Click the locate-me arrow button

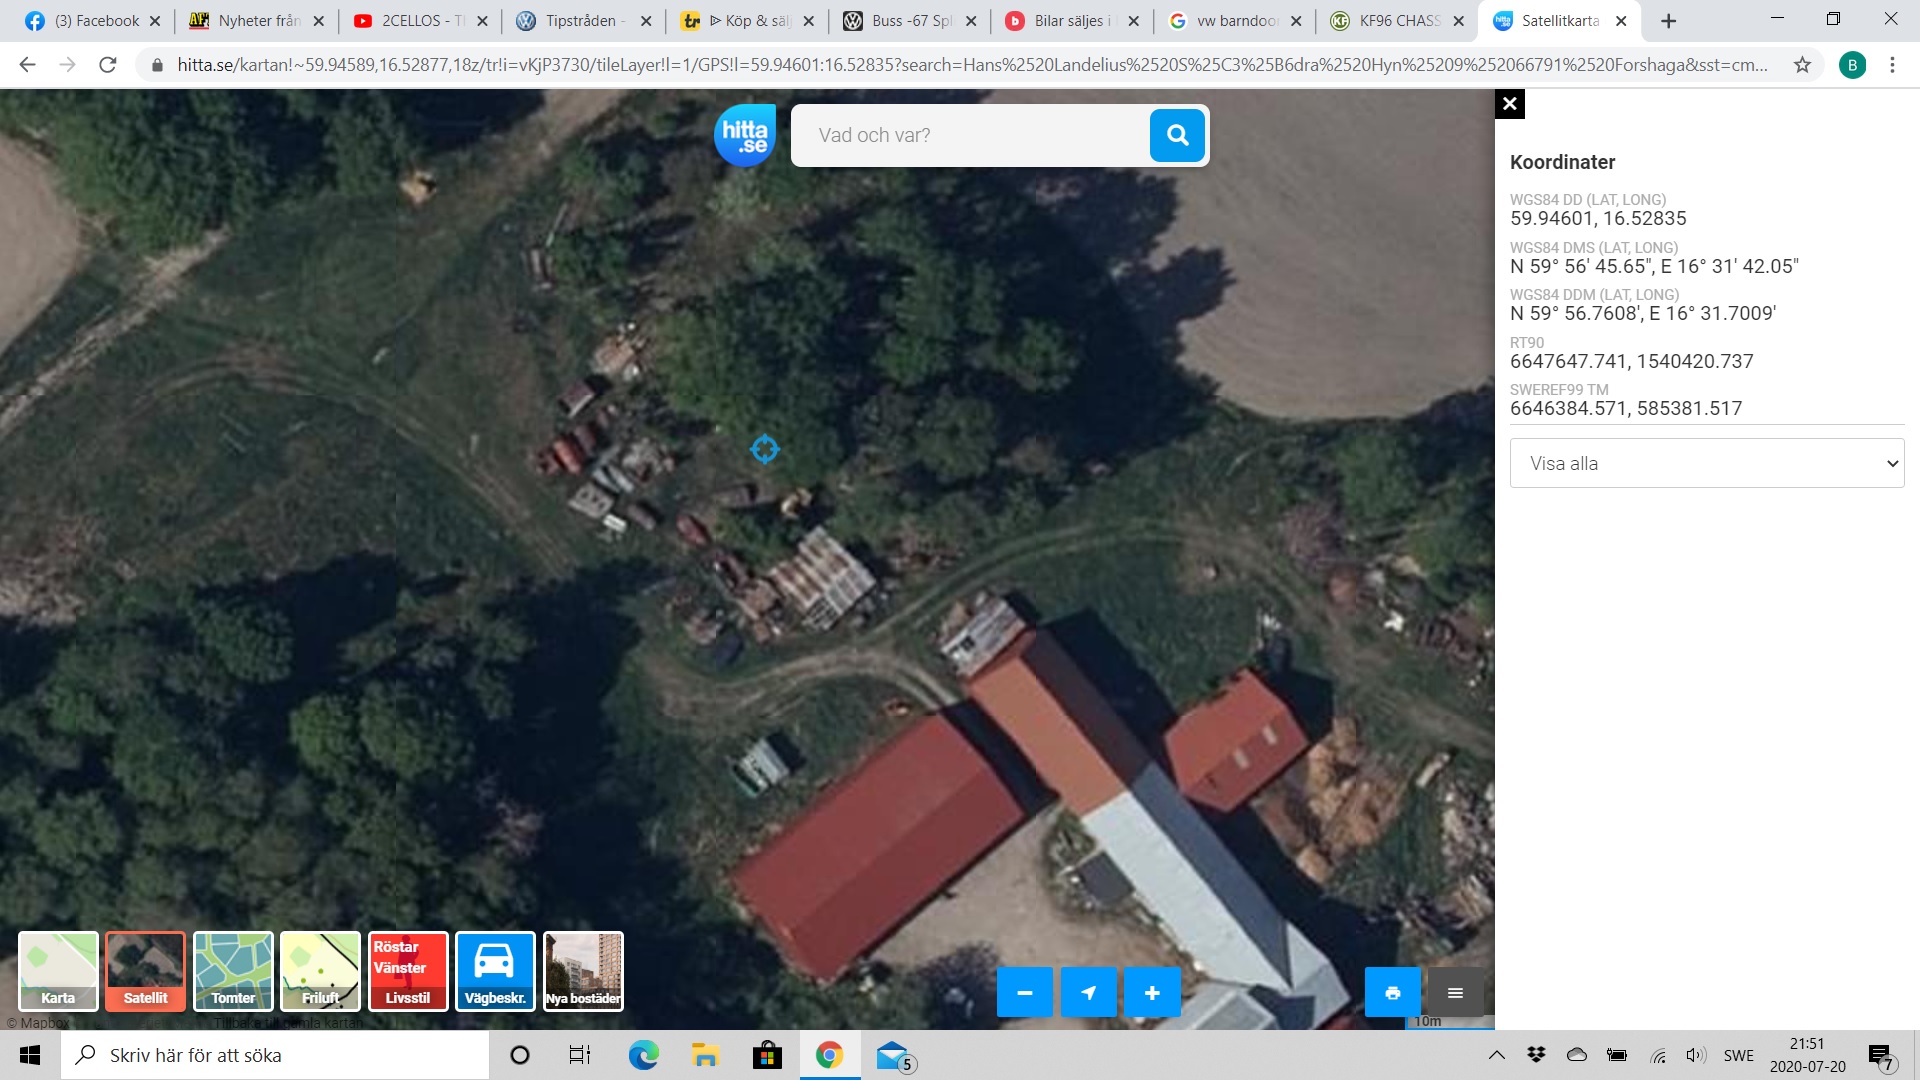point(1088,992)
